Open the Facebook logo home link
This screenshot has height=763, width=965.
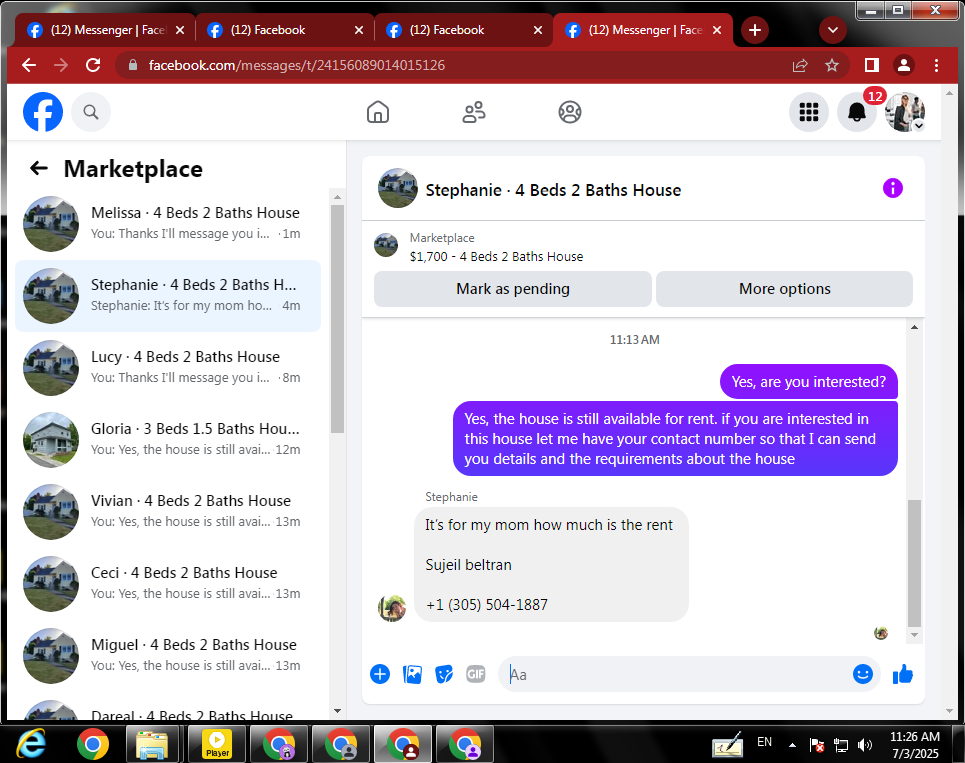click(43, 112)
